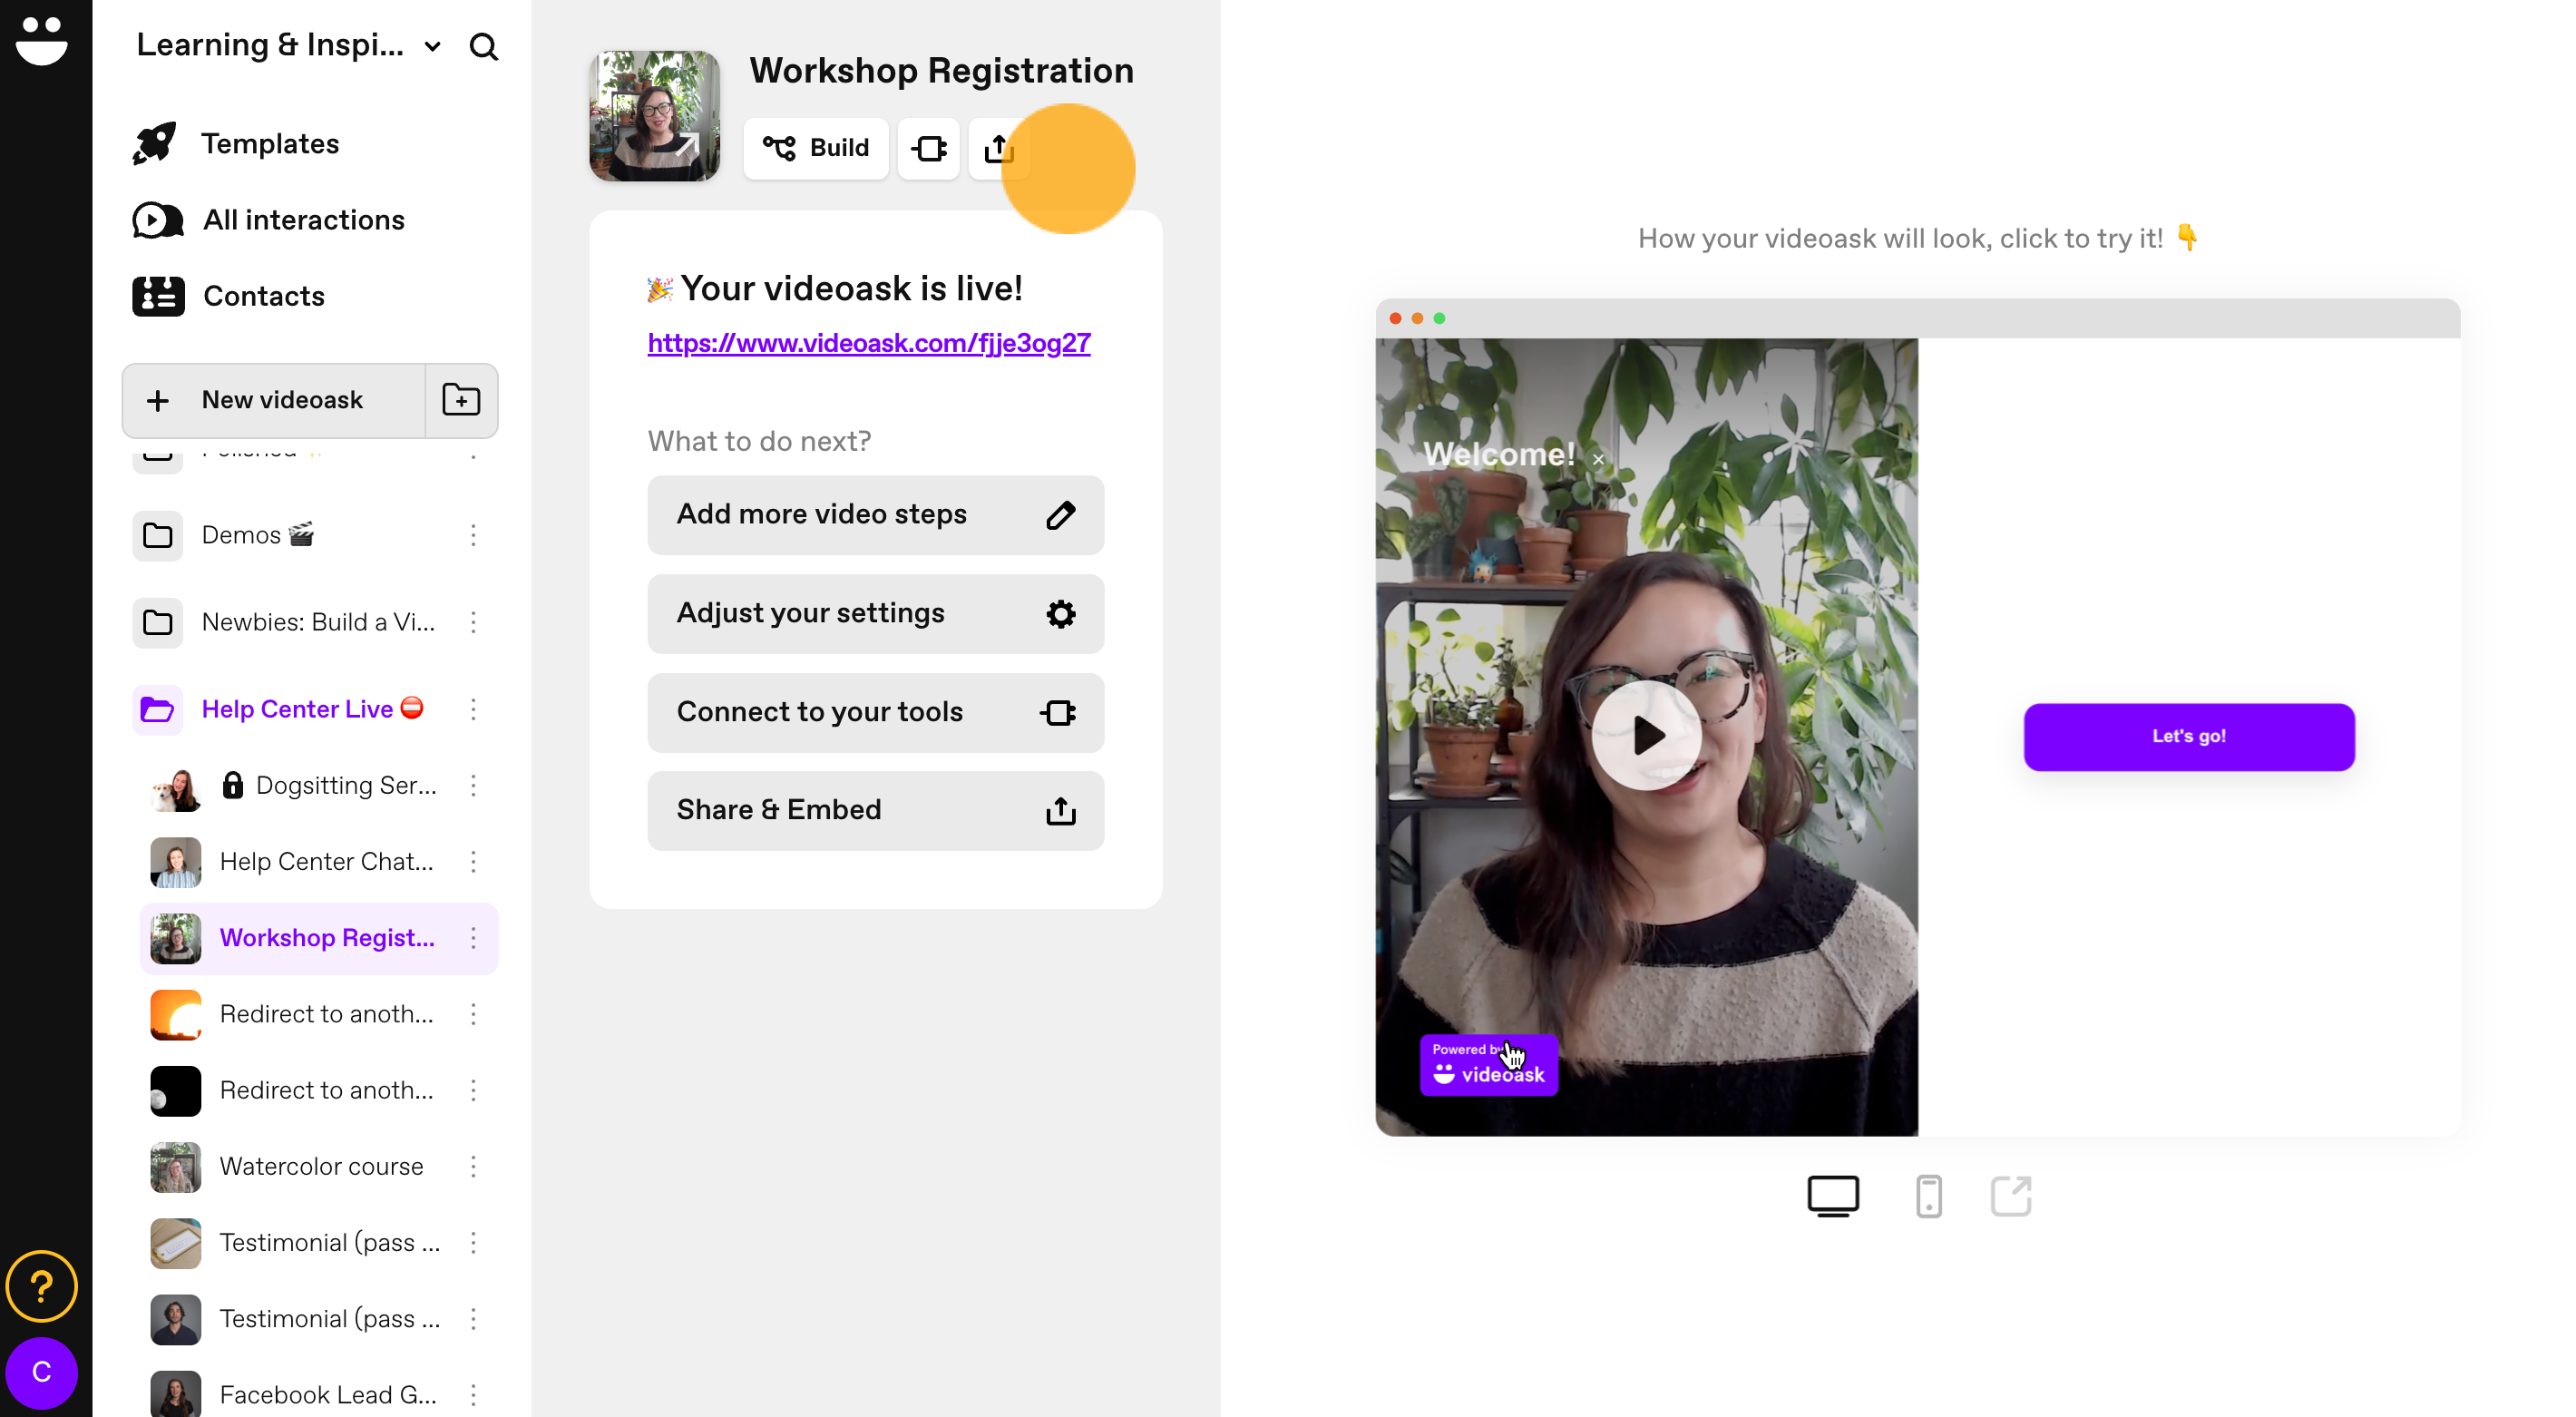
Task: Click the gear icon on Adjust your settings
Action: (x=1060, y=612)
